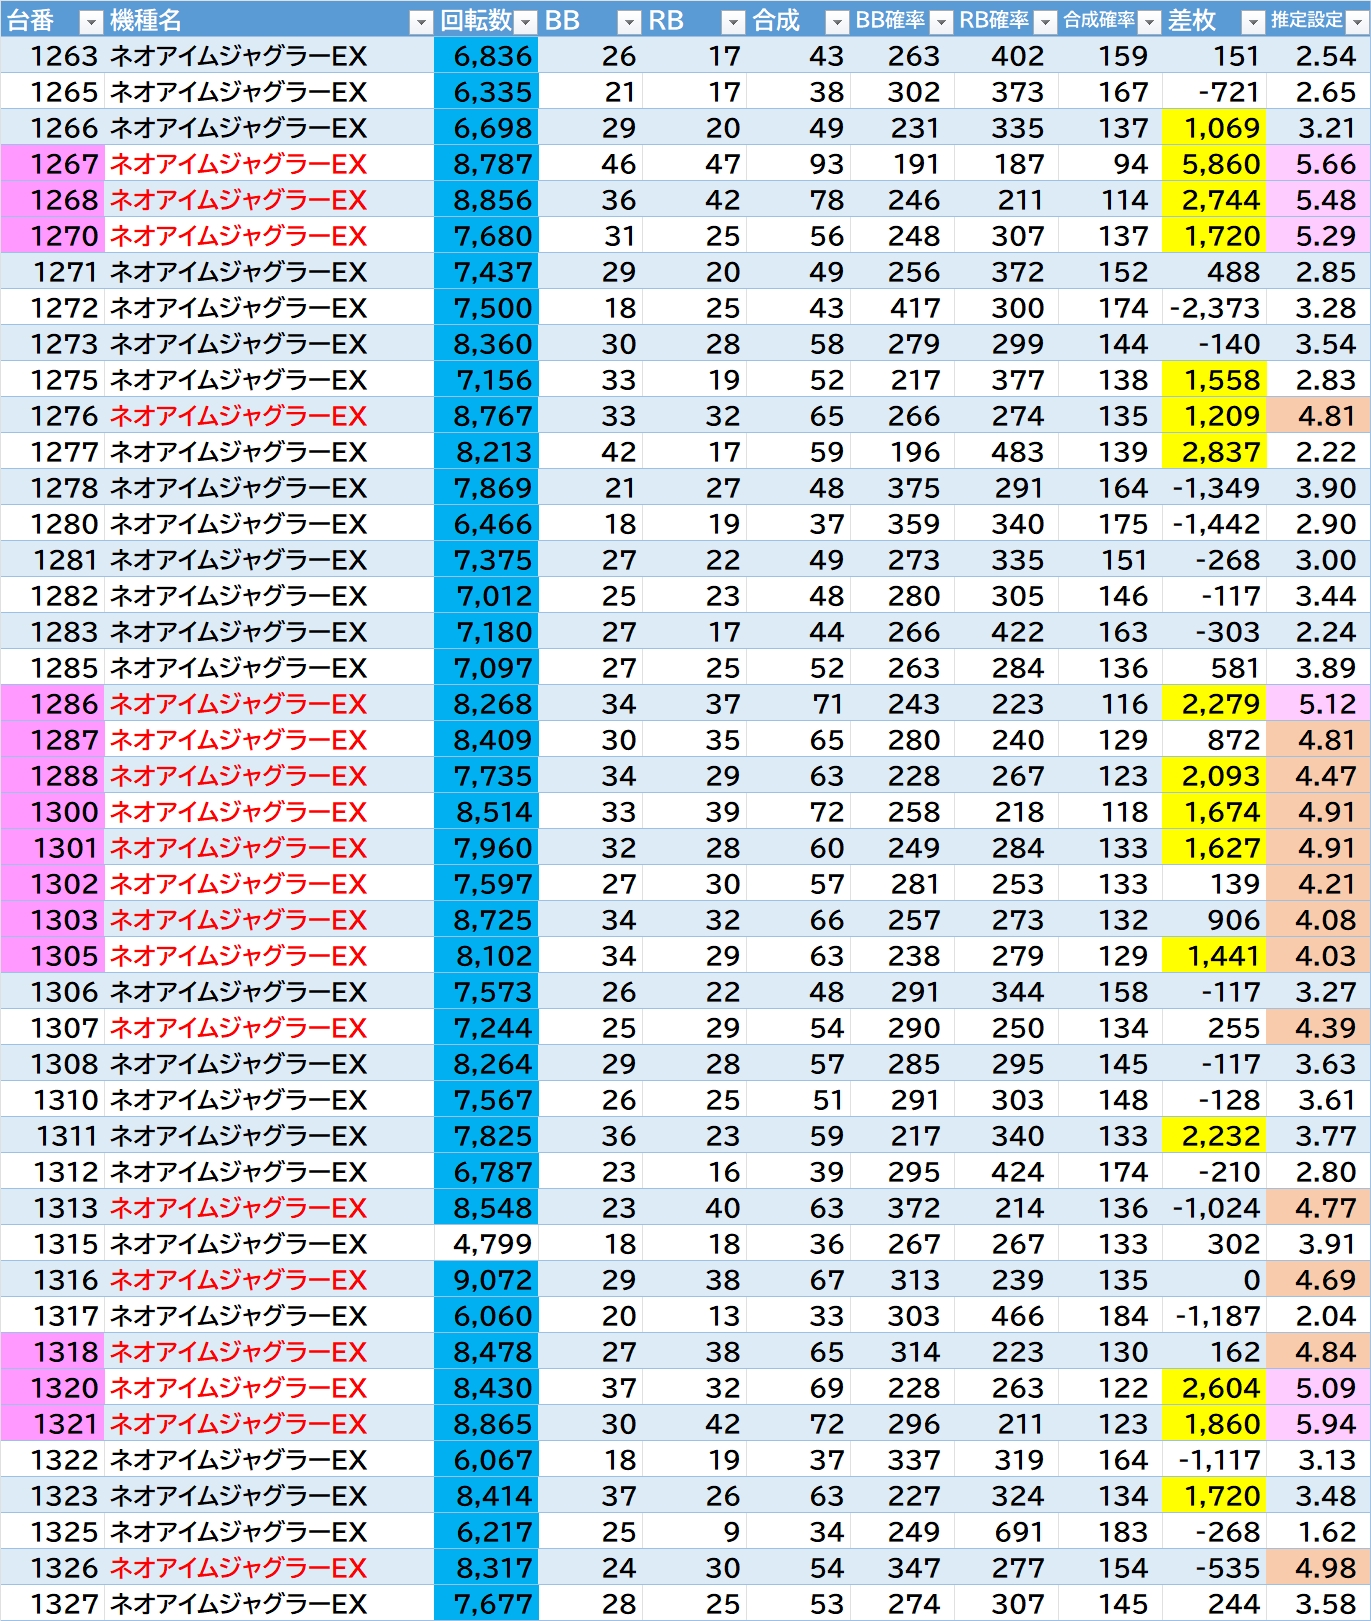Open the 台番 column filter dropdown
1371x1621 pixels.
(90, 21)
